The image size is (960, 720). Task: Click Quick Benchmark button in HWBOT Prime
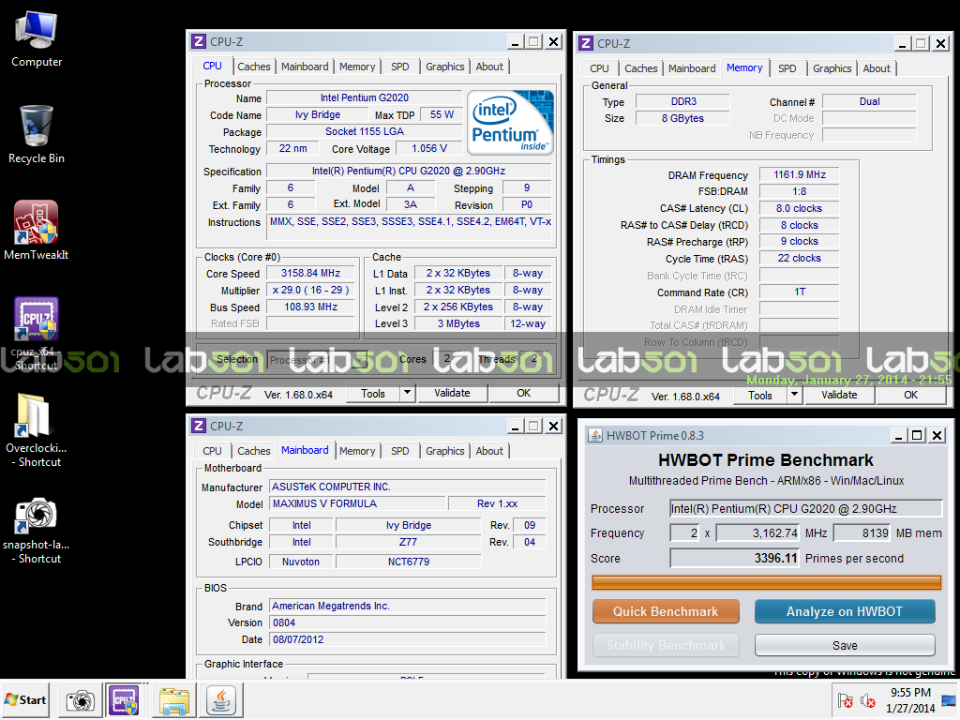[666, 612]
